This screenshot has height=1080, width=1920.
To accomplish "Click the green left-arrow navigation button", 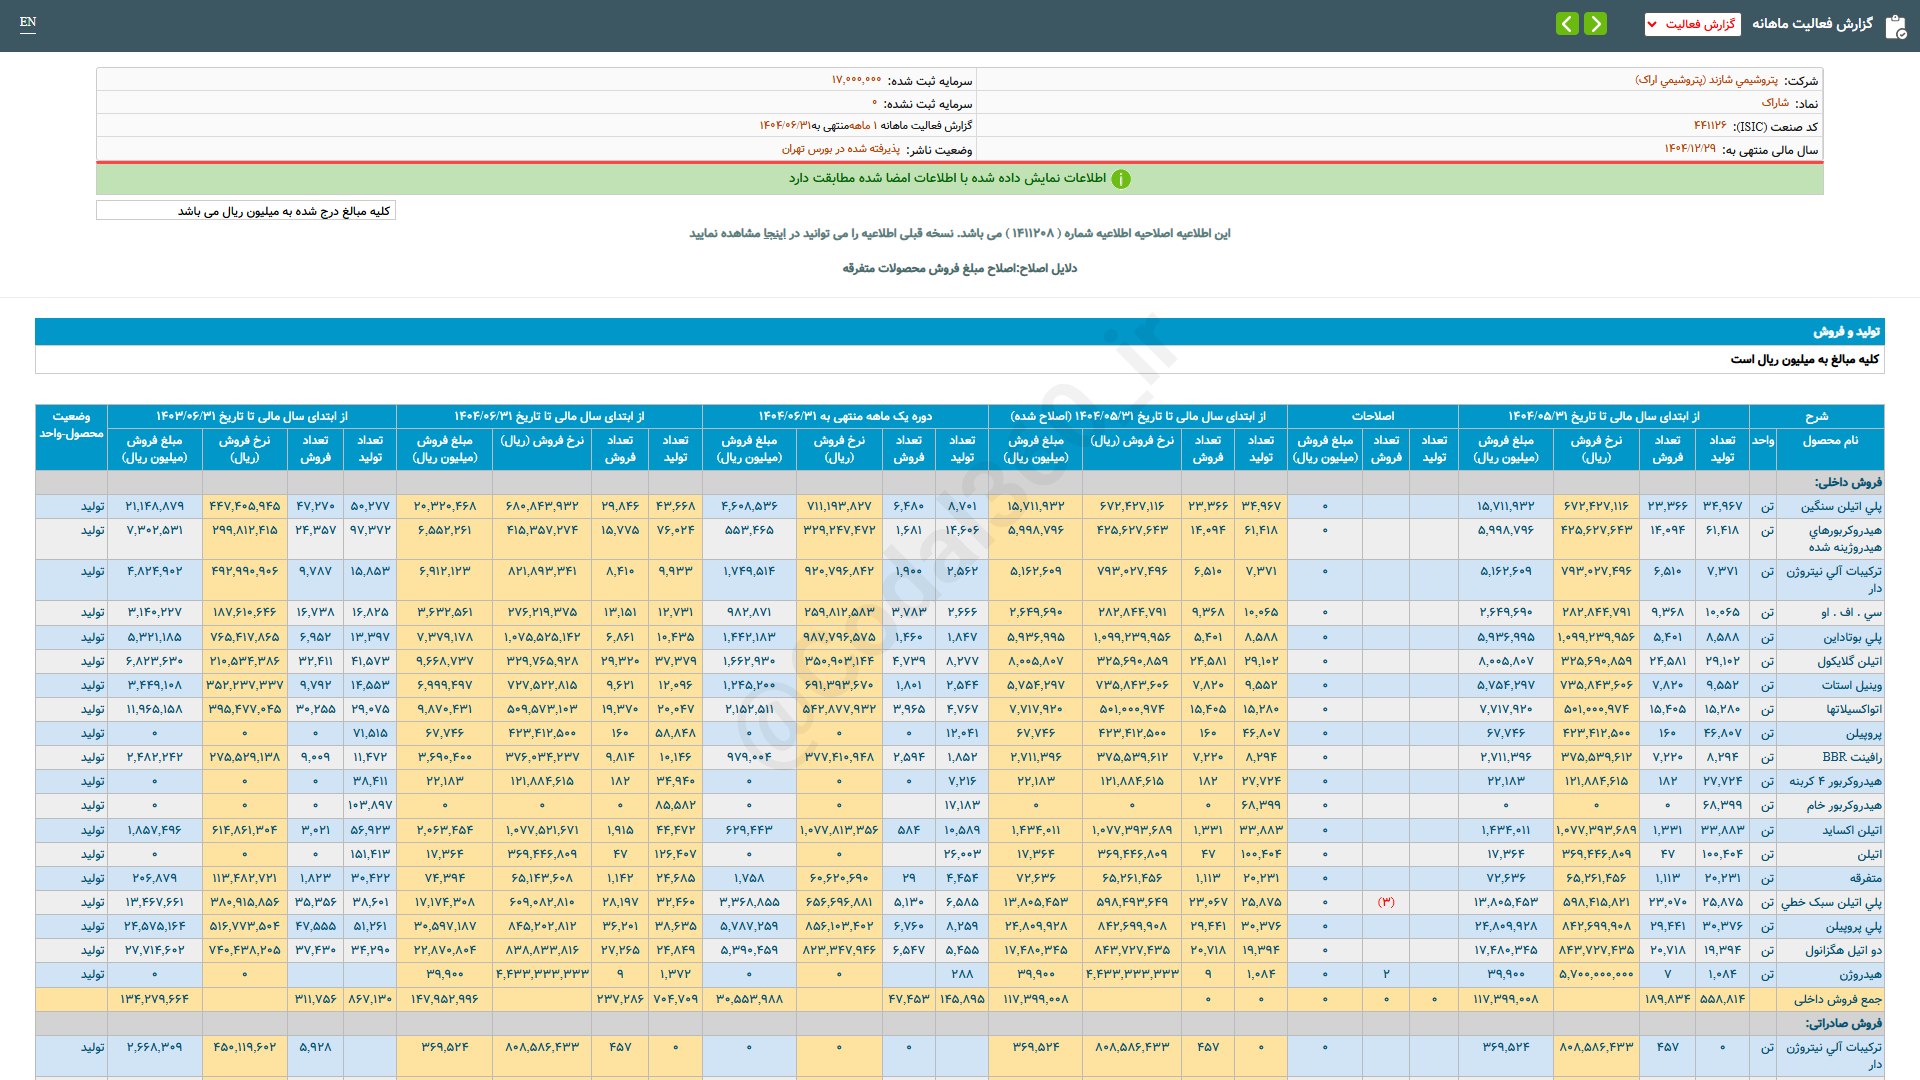I will click(1567, 24).
